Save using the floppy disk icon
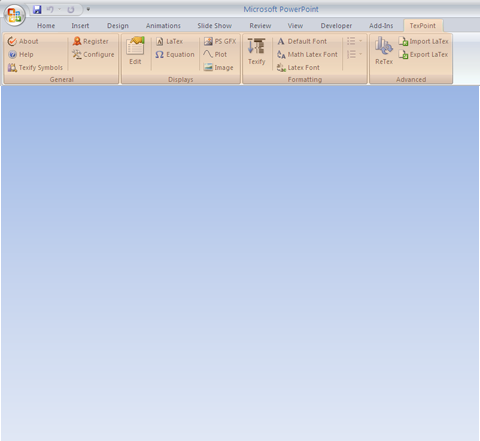The height and width of the screenshot is (441, 480). pos(37,9)
